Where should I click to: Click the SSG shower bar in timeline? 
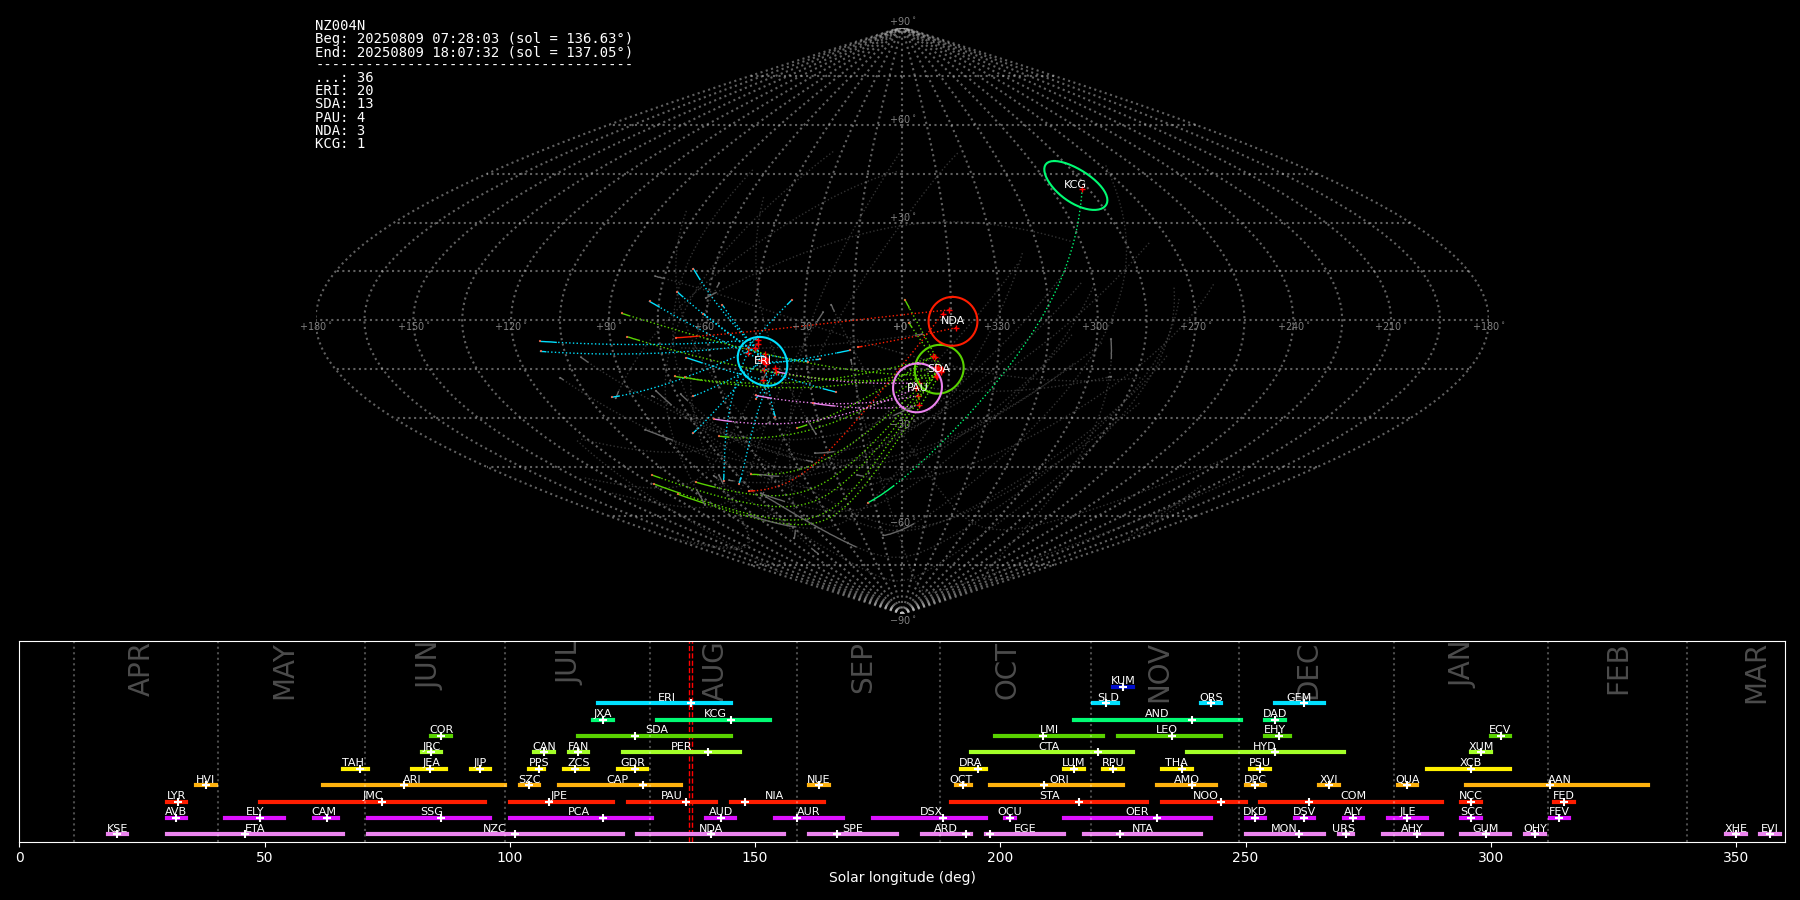coord(428,818)
